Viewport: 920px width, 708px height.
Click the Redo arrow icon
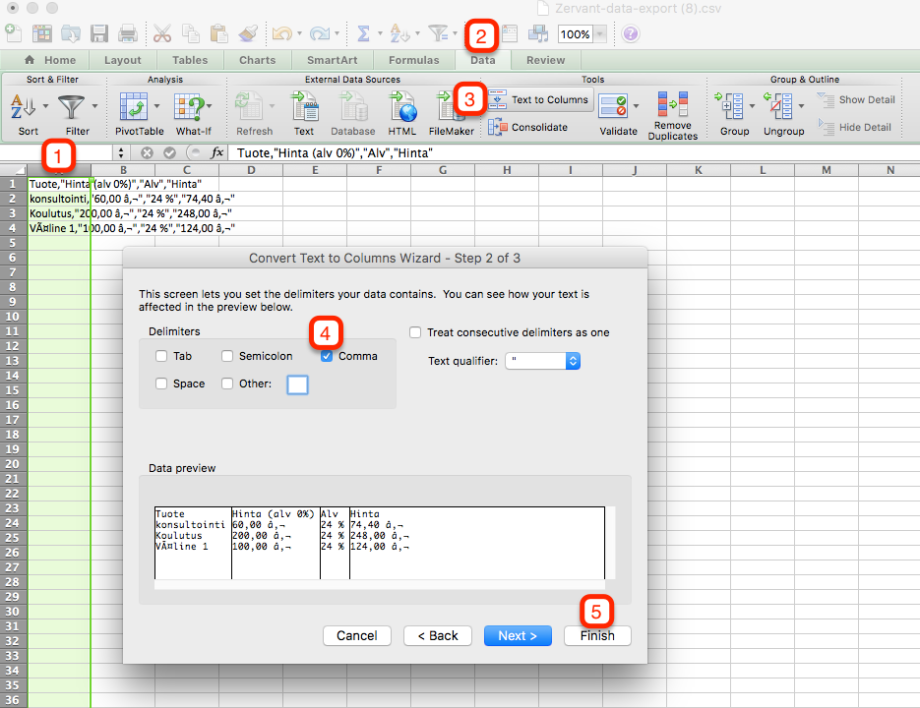click(x=320, y=33)
